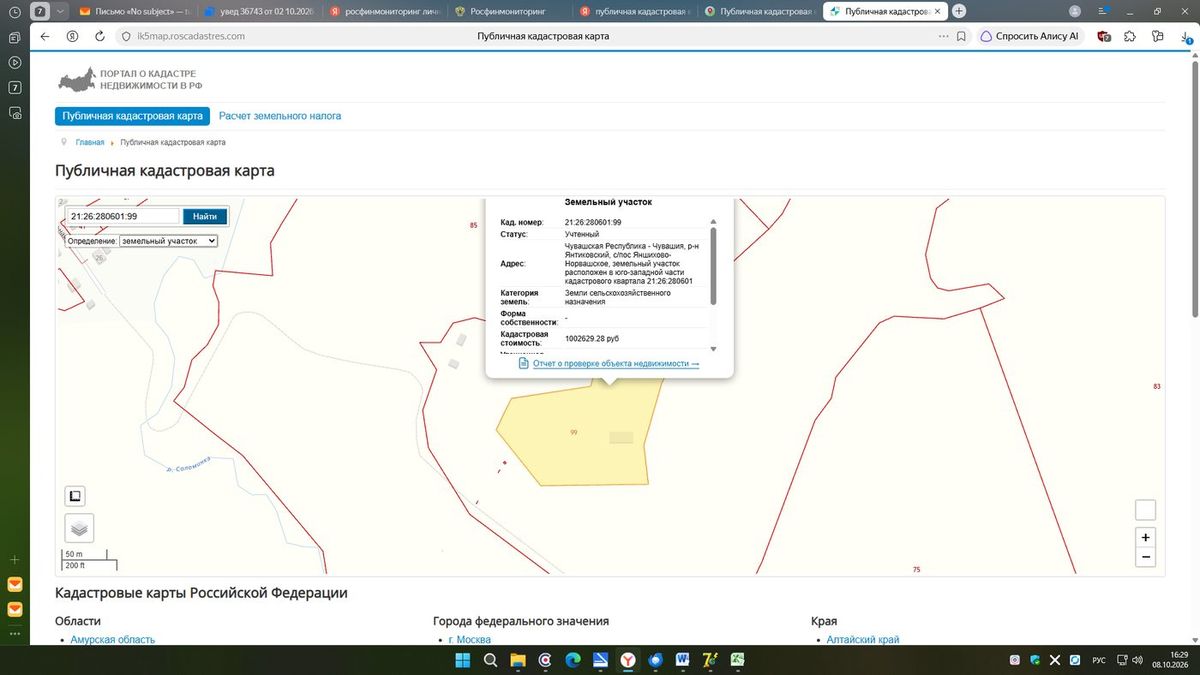Click the 'РУС' language indicator in taskbar
The width and height of the screenshot is (1200, 675).
[1098, 660]
